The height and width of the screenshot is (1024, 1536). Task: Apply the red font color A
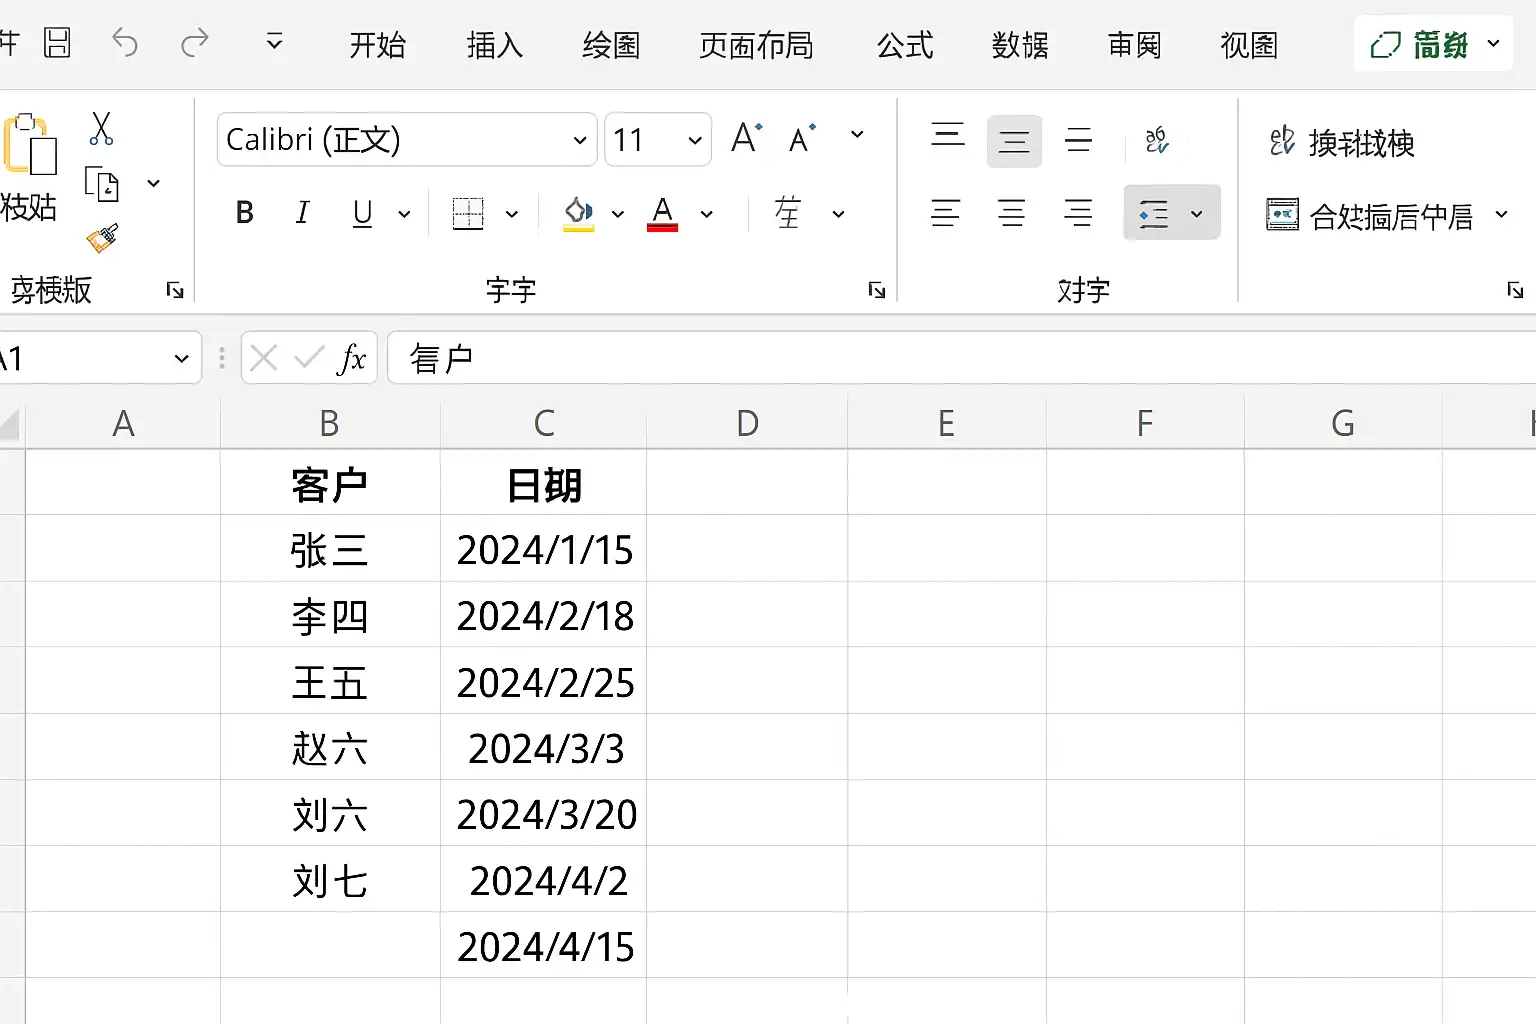coord(662,214)
